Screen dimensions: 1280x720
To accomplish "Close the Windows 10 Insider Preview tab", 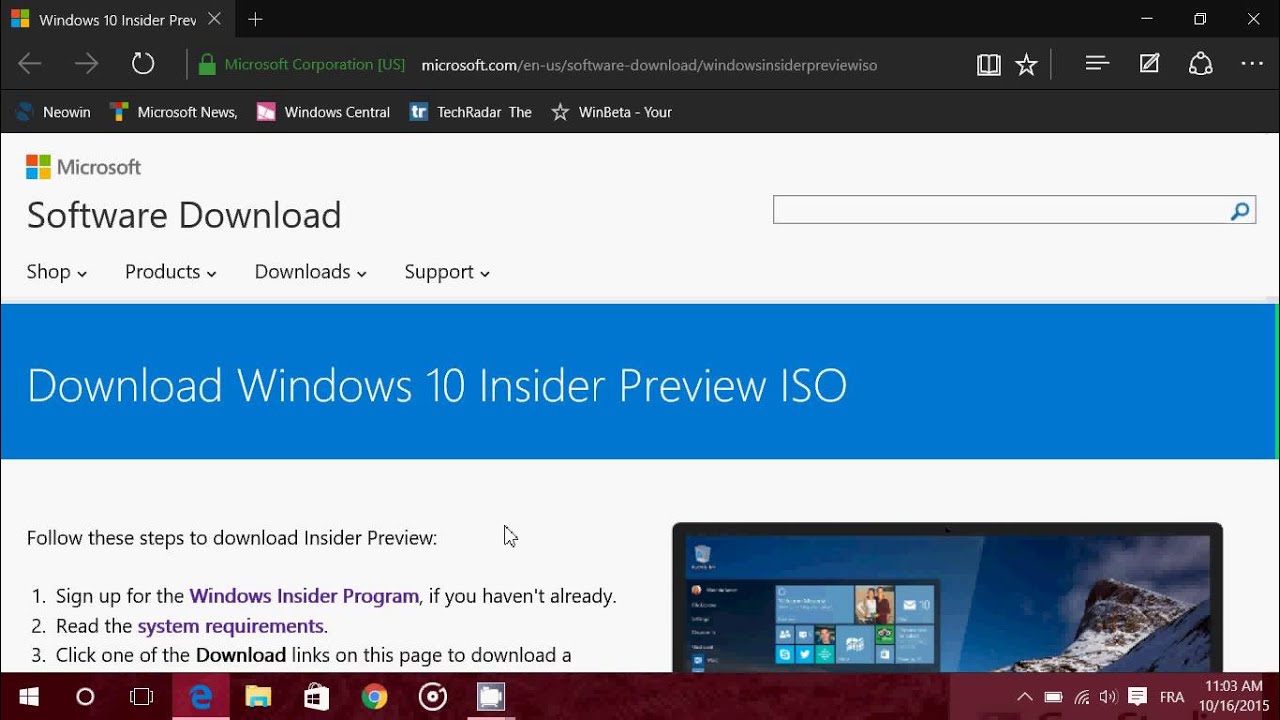I will (x=214, y=19).
